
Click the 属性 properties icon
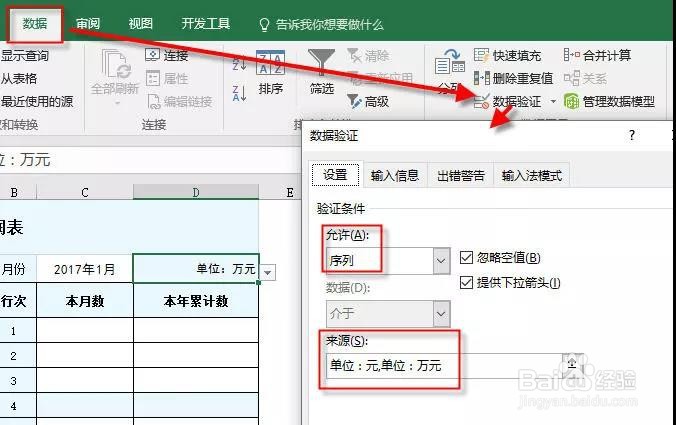point(153,78)
